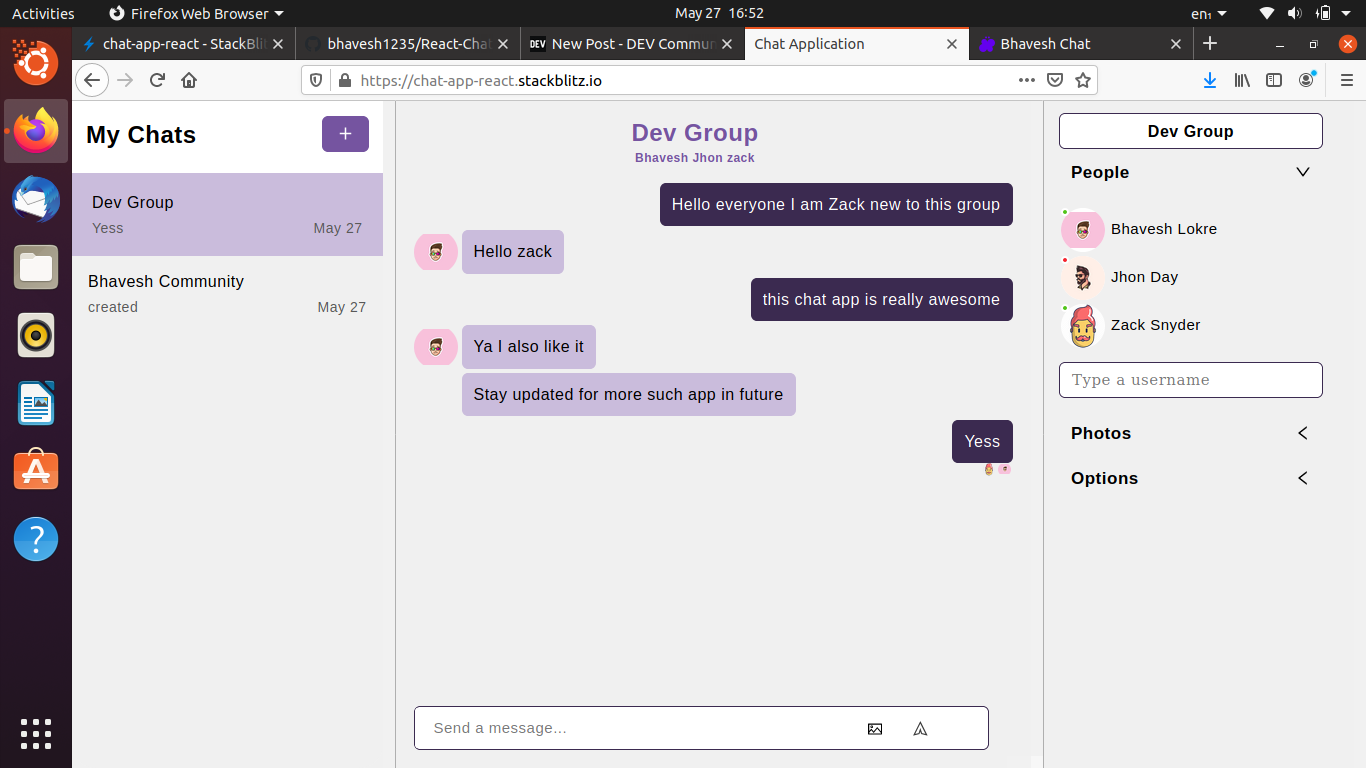Open Ubuntu Software from dock
1366x768 pixels.
pos(36,471)
